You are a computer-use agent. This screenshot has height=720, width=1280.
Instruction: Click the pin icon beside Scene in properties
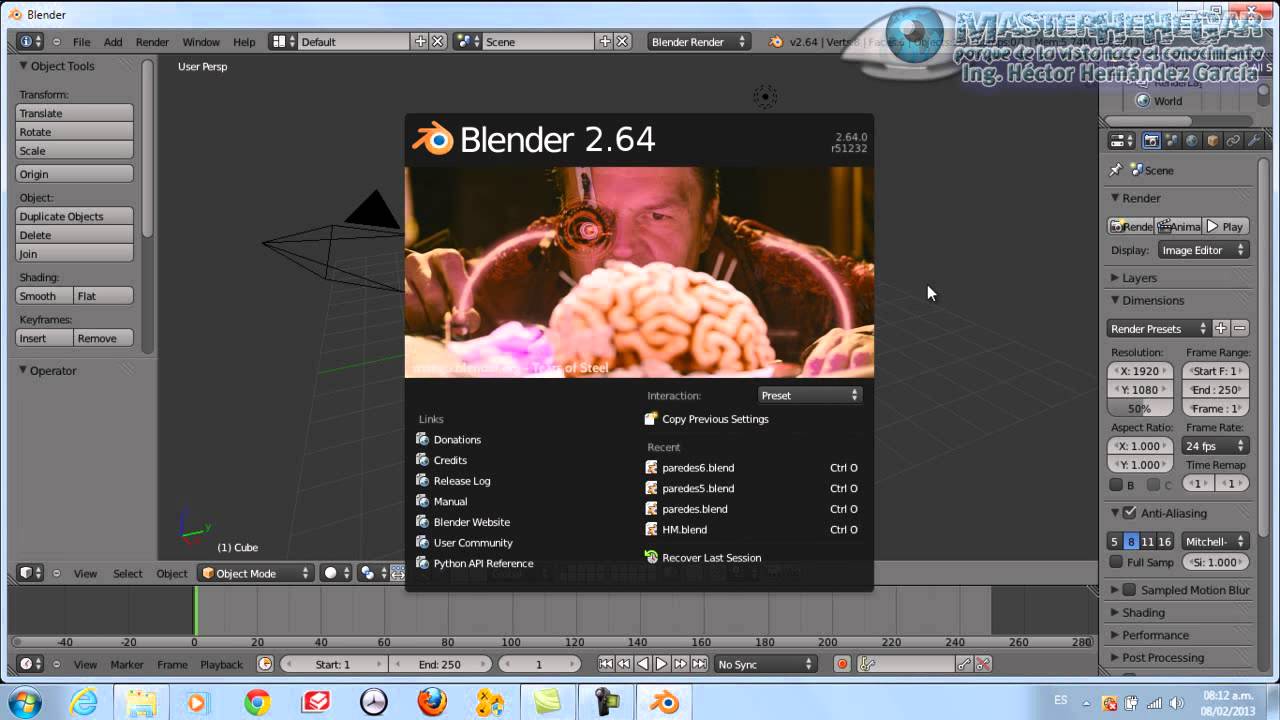pyautogui.click(x=1116, y=170)
